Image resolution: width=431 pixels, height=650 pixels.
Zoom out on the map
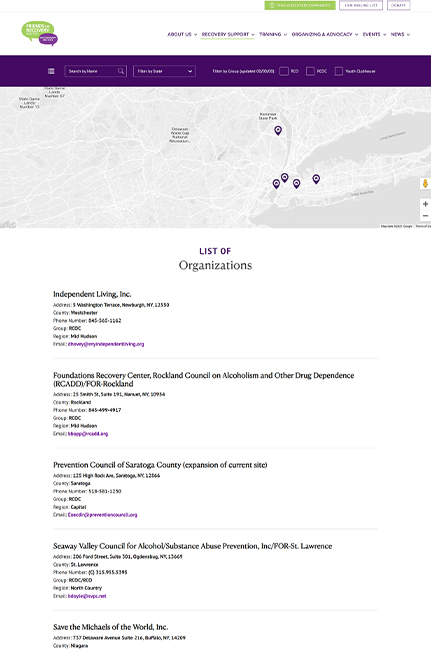click(425, 216)
